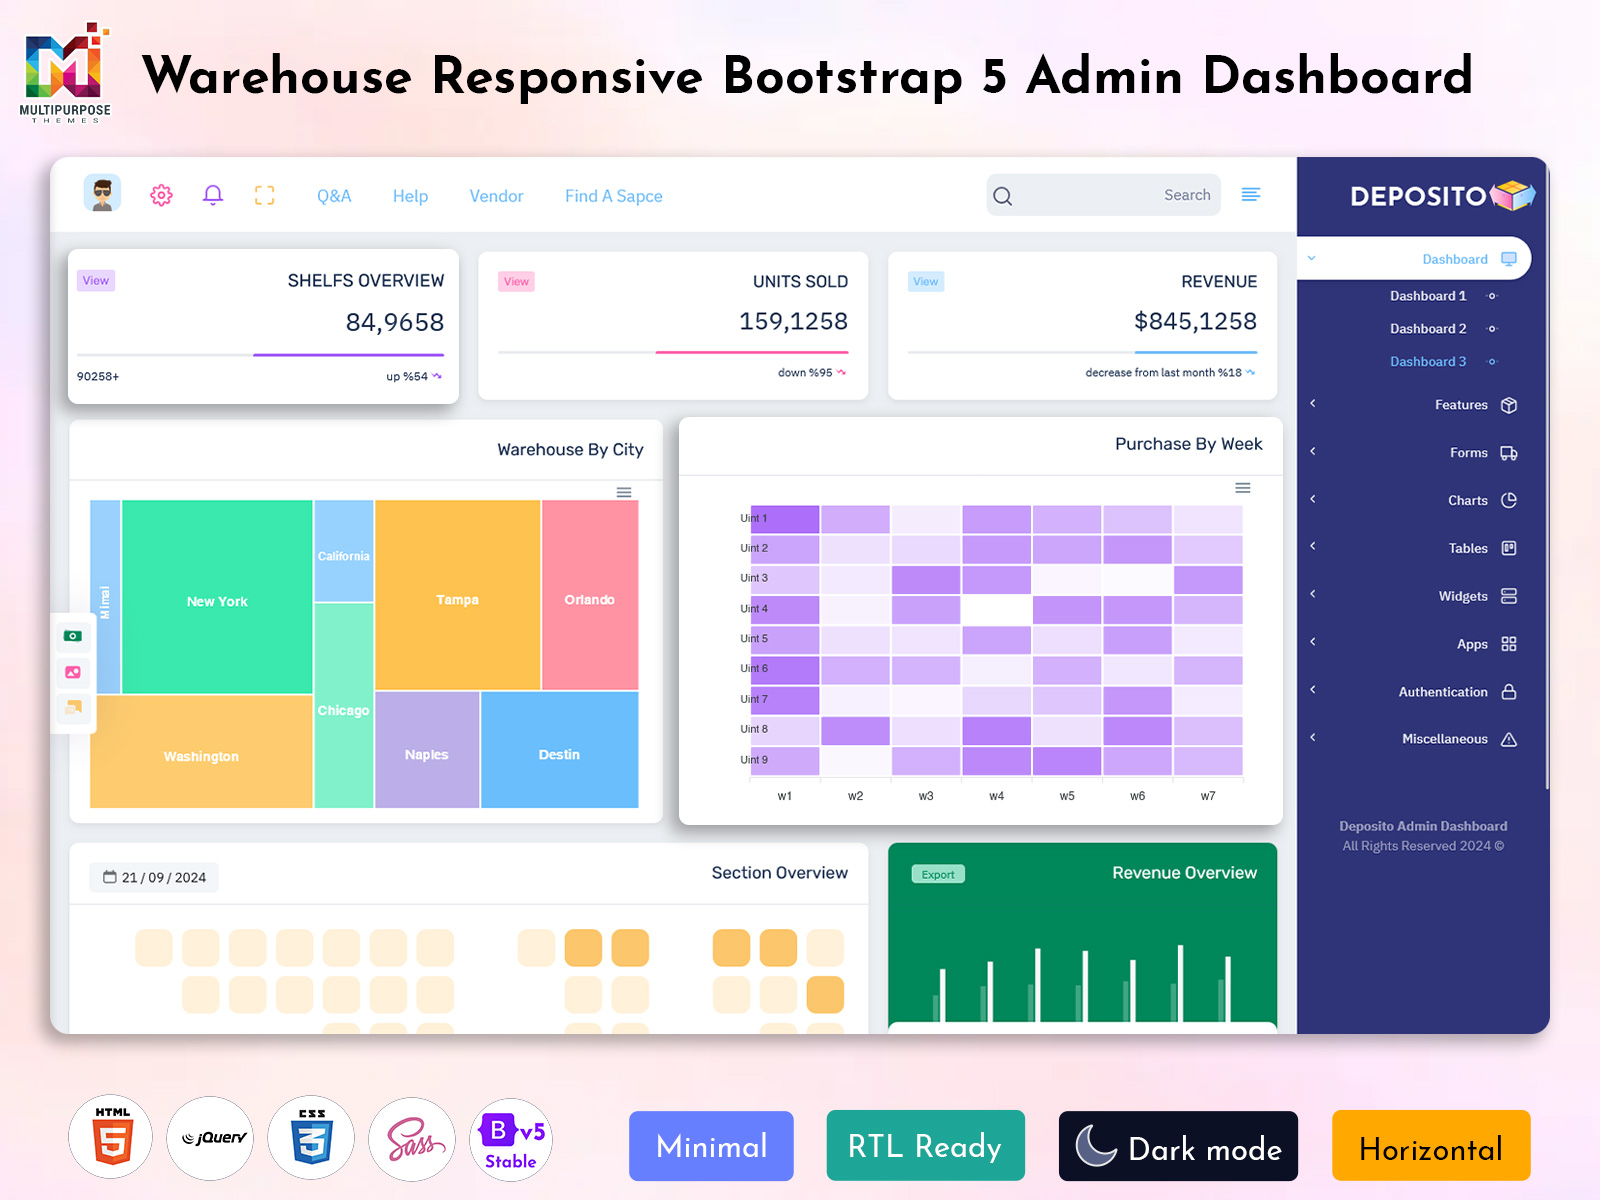Image resolution: width=1600 pixels, height=1200 pixels.
Task: Select Dashboard 2 in sidebar
Action: 1428,329
